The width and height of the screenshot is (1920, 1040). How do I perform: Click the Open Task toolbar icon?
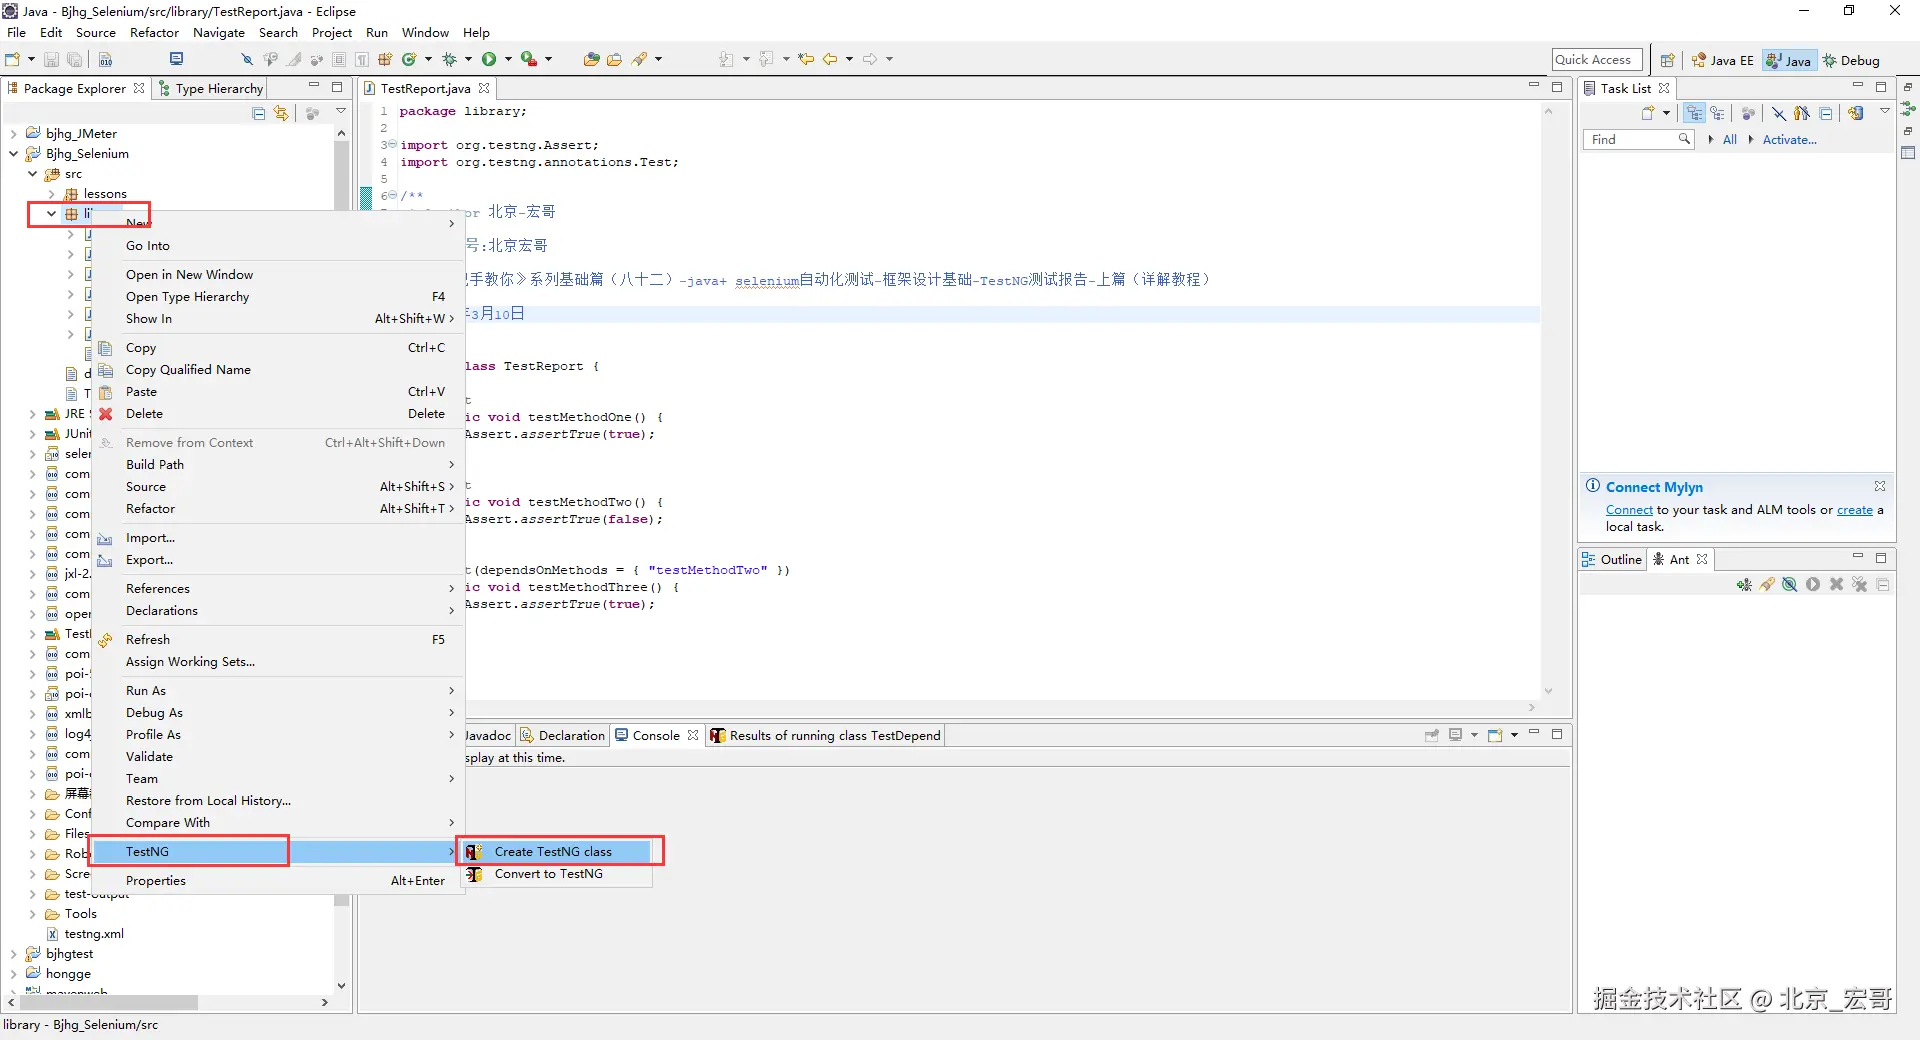click(x=614, y=60)
